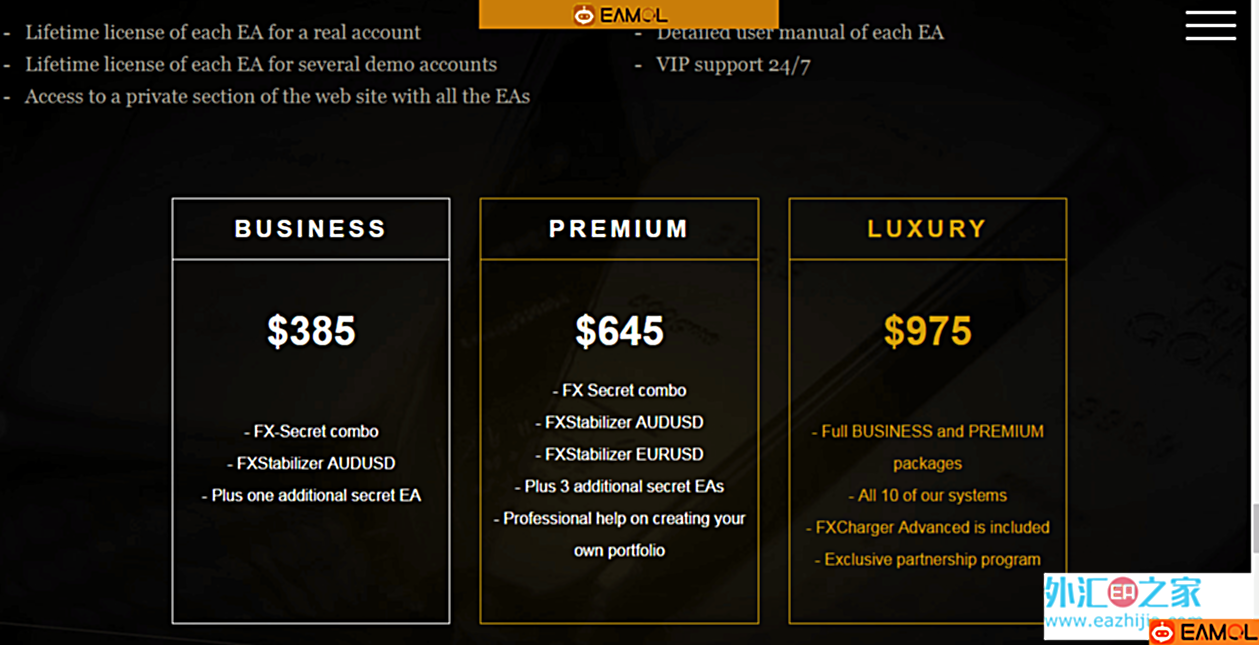Click the red EA badge on the blue banner
1259x645 pixels.
[1122, 592]
